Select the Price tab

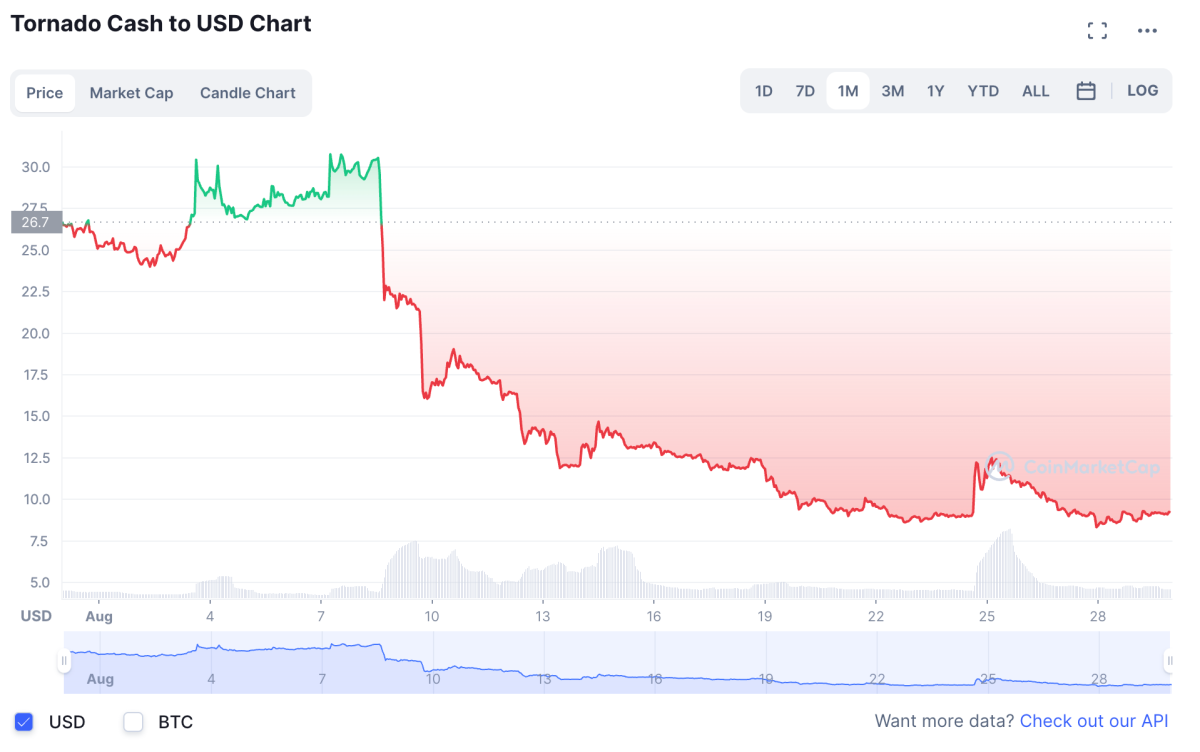(x=44, y=93)
